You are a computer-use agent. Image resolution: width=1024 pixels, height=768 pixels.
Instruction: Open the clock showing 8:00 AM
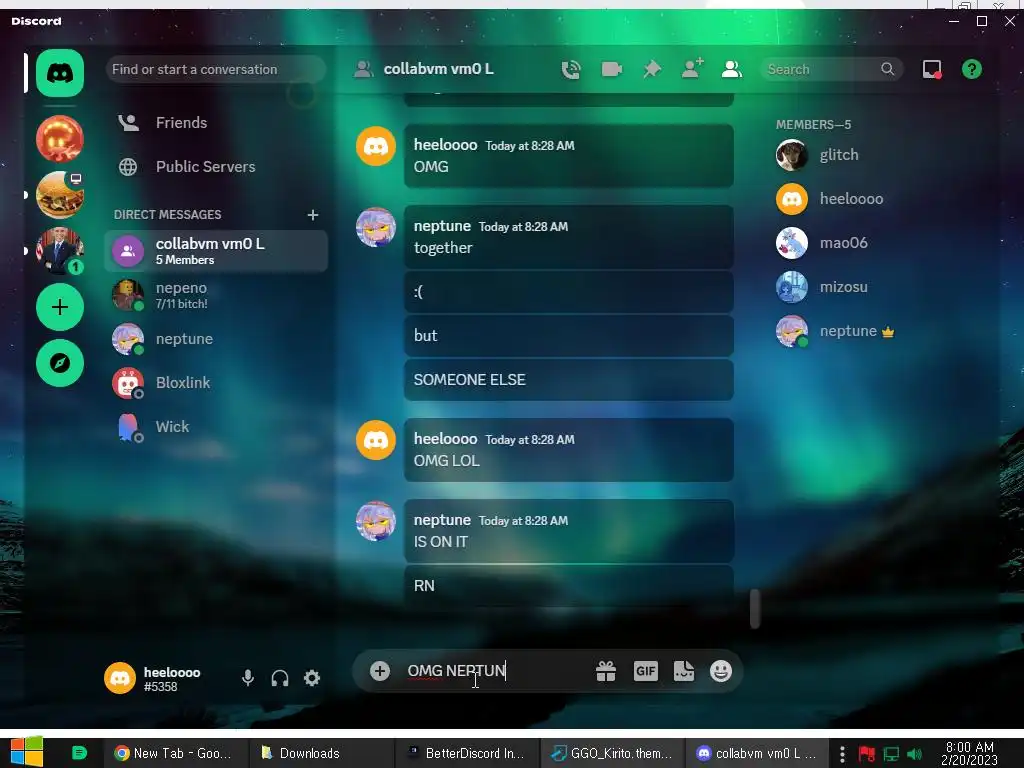[970, 753]
